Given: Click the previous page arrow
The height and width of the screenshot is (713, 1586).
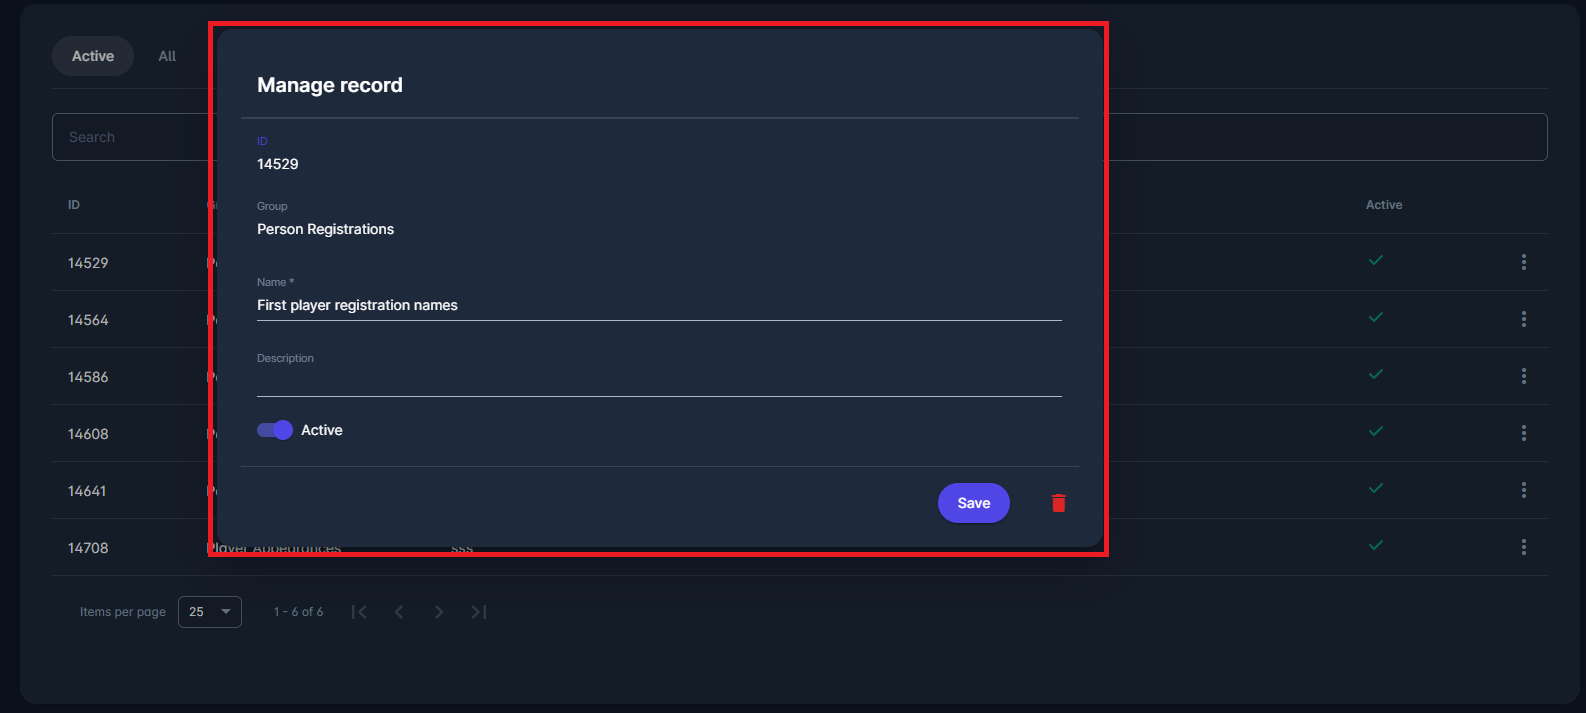Looking at the screenshot, I should pyautogui.click(x=398, y=611).
